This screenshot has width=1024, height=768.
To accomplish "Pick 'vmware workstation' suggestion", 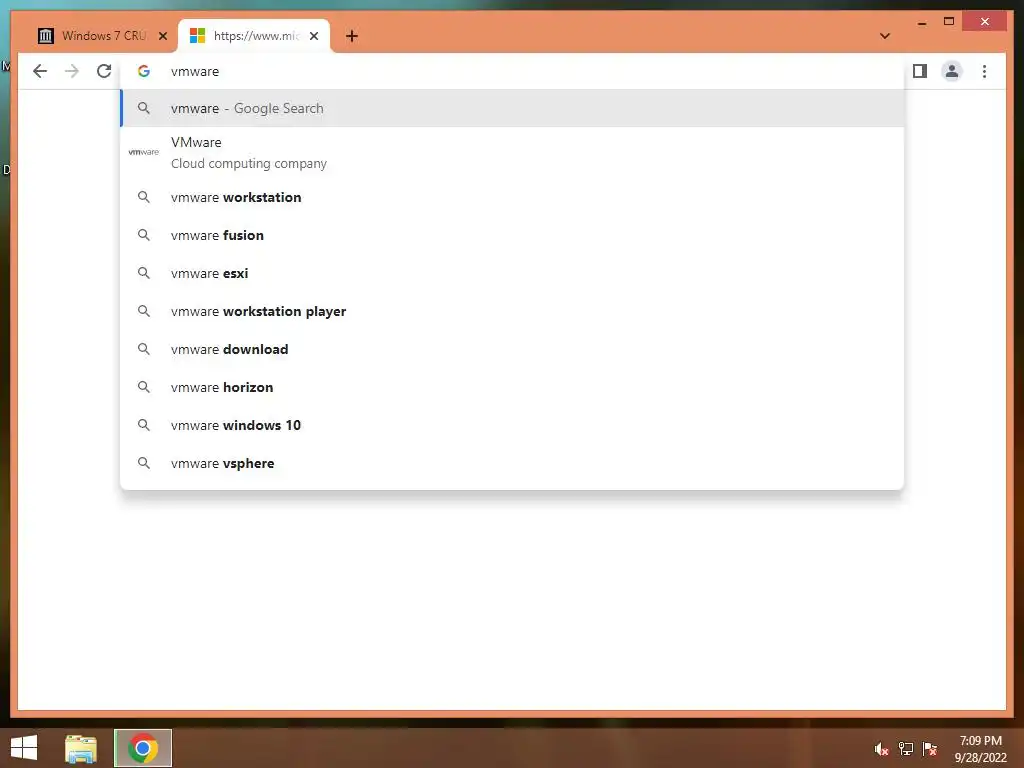I will point(512,197).
